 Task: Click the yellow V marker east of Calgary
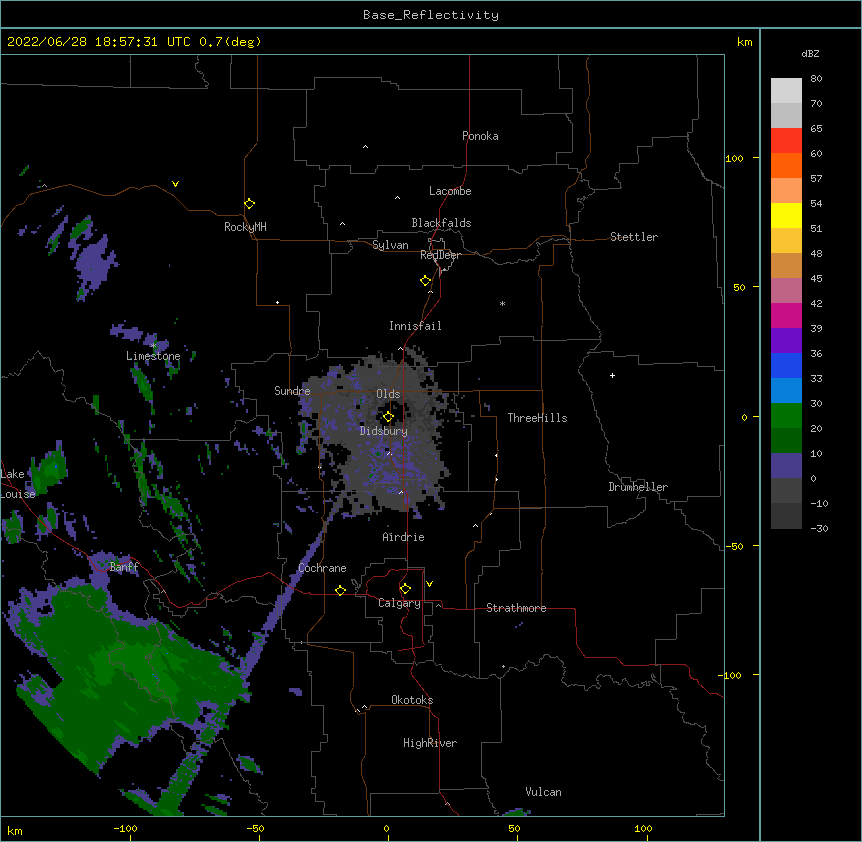point(429,584)
